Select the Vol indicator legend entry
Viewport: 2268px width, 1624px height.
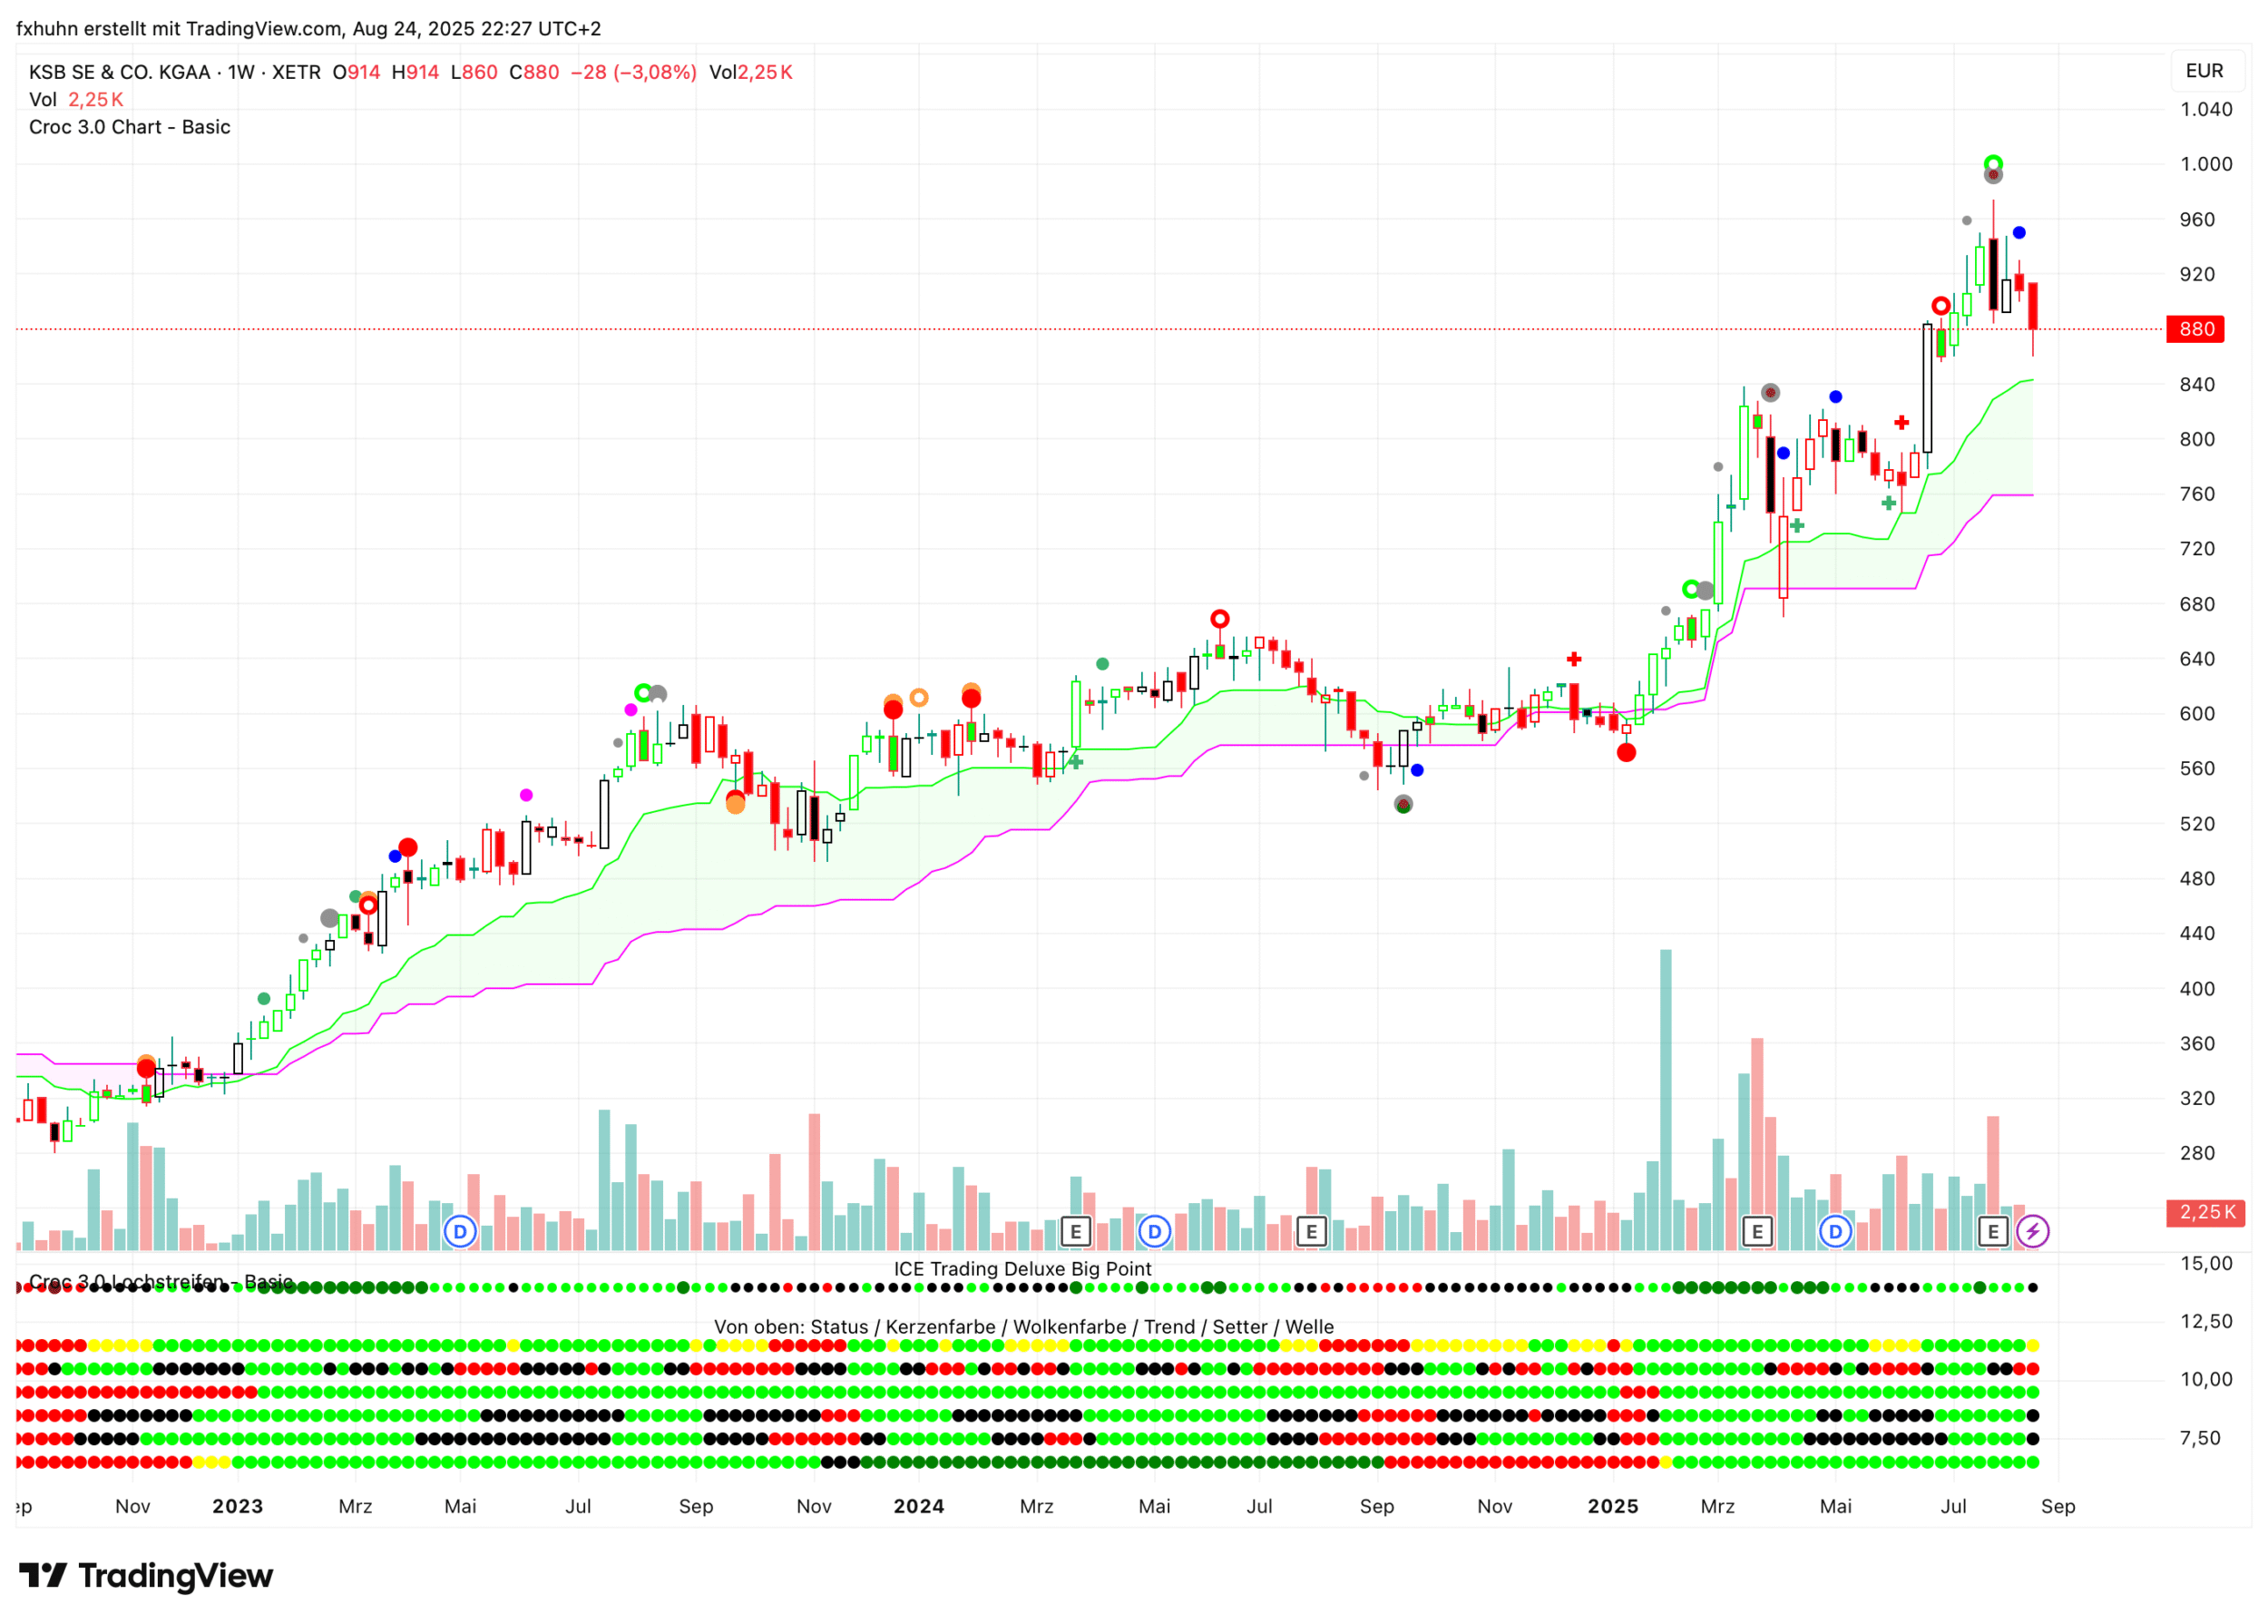click(43, 99)
